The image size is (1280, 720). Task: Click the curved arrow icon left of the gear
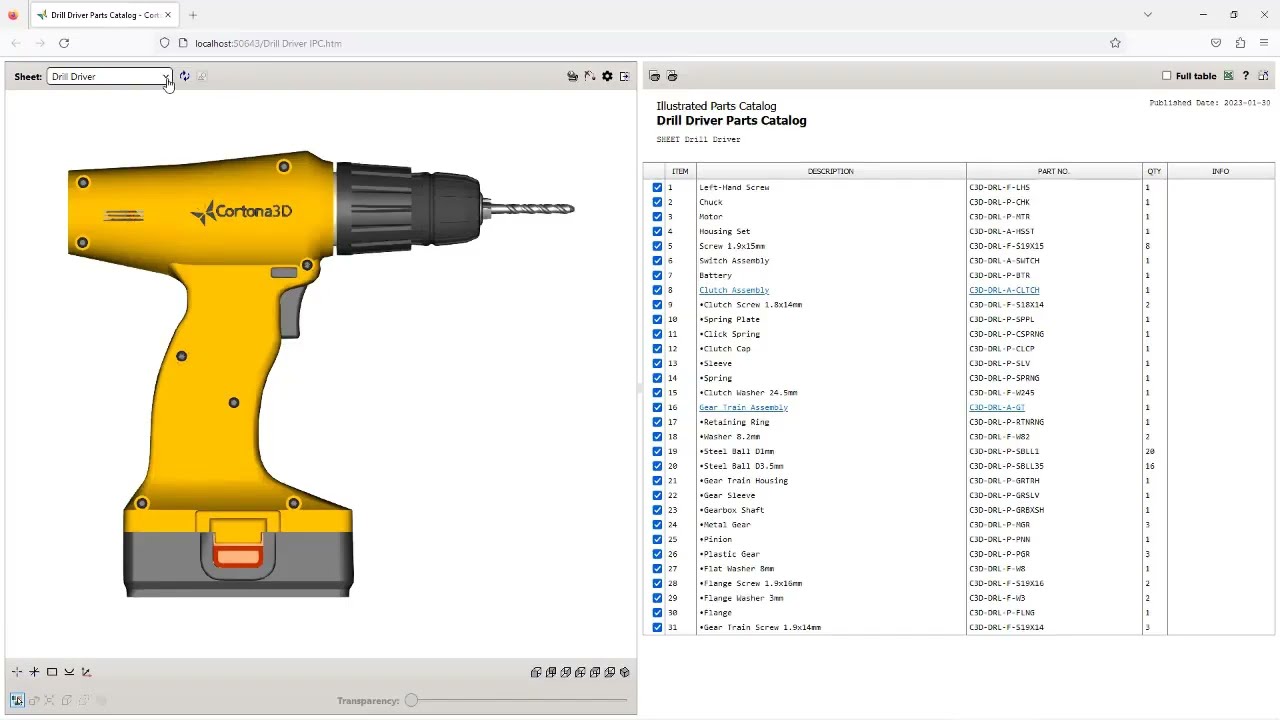pyautogui.click(x=590, y=76)
